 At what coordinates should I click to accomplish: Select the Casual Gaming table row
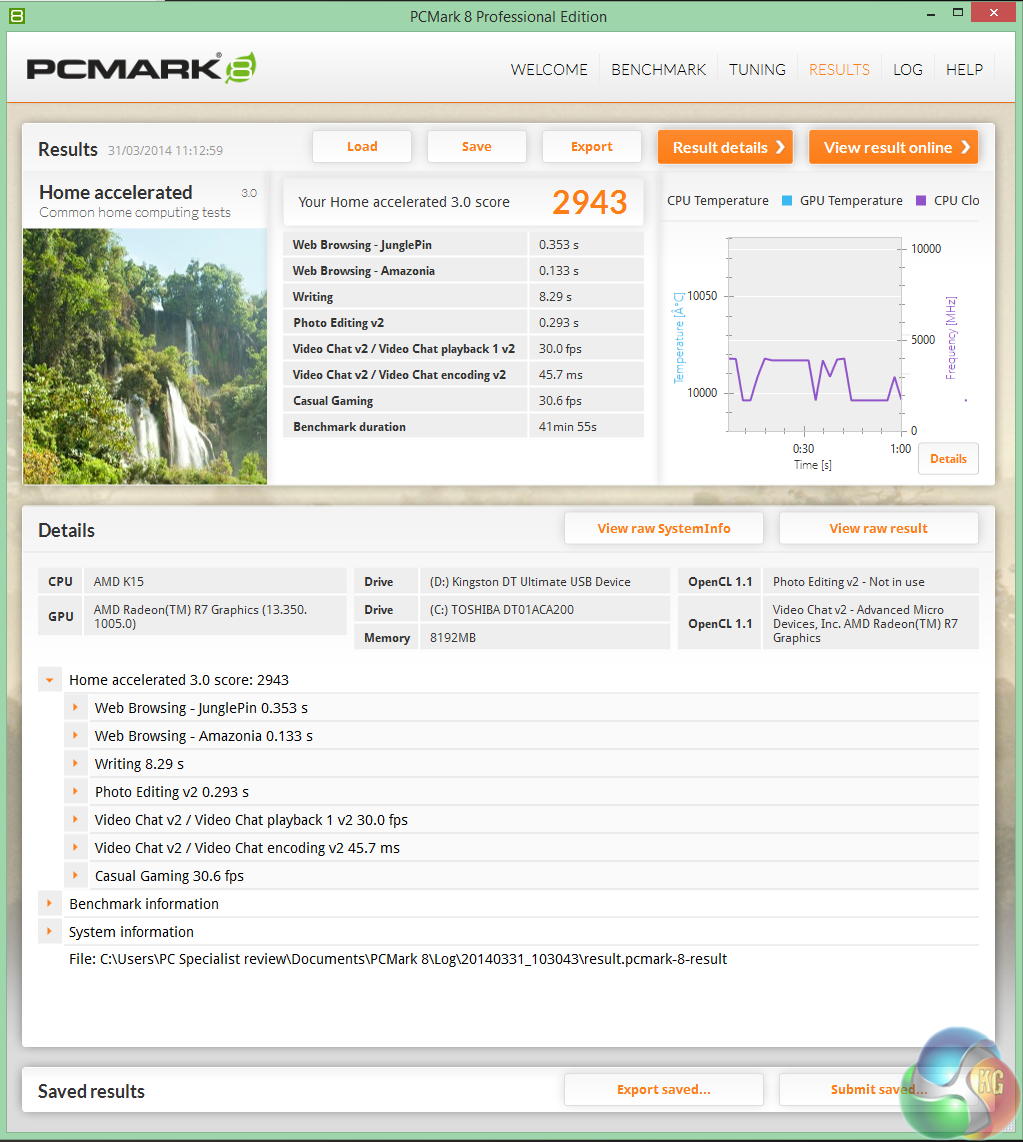463,401
